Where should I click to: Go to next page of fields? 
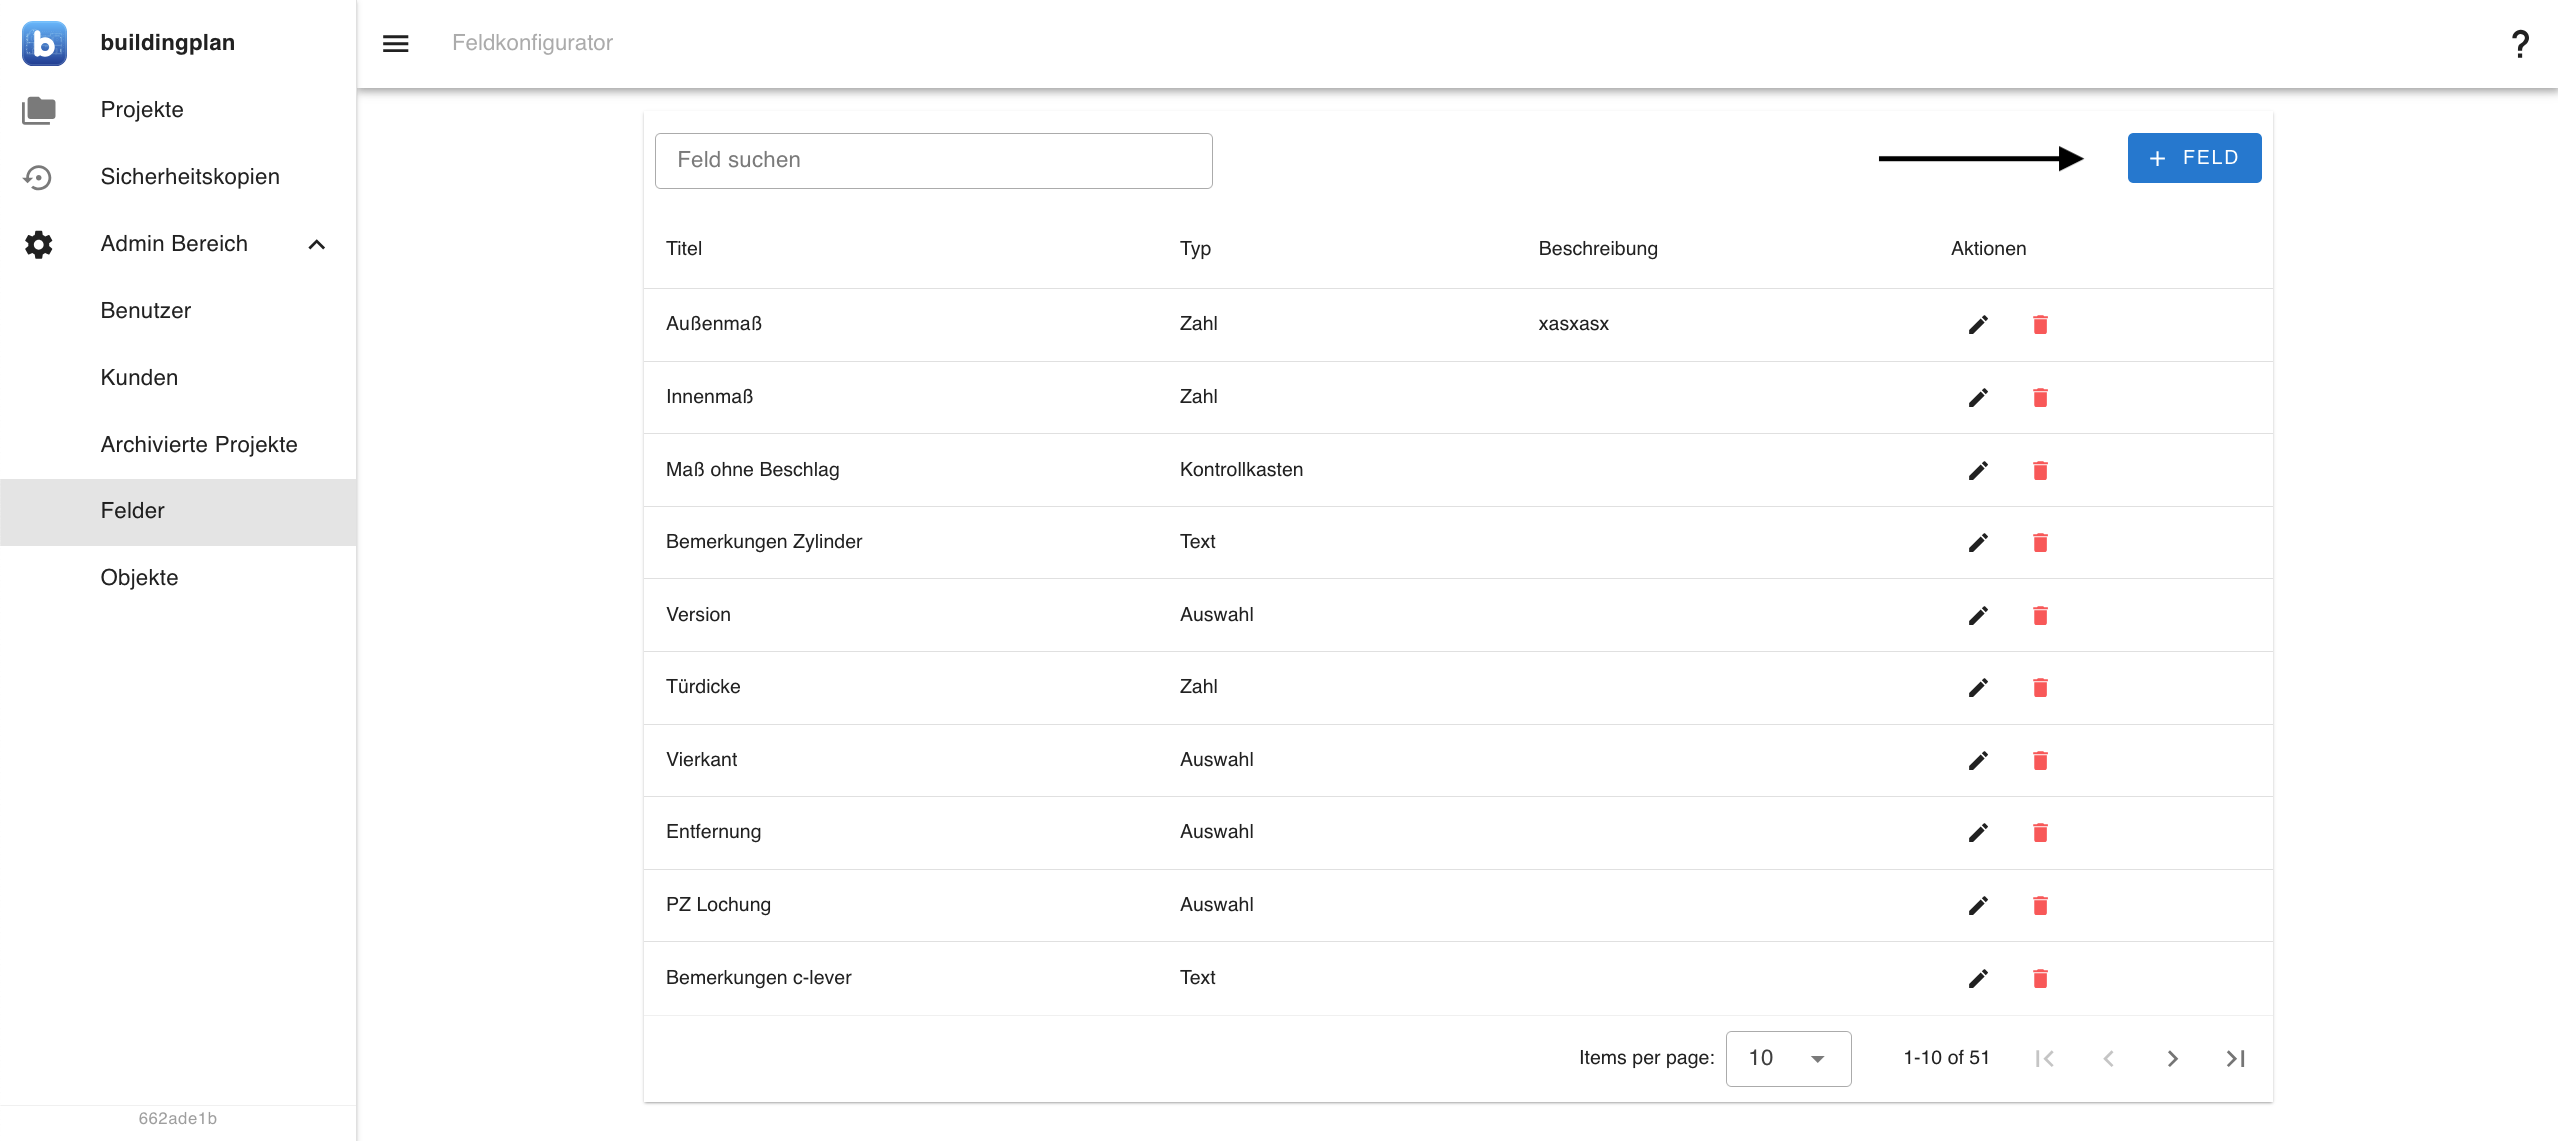pos(2171,1058)
